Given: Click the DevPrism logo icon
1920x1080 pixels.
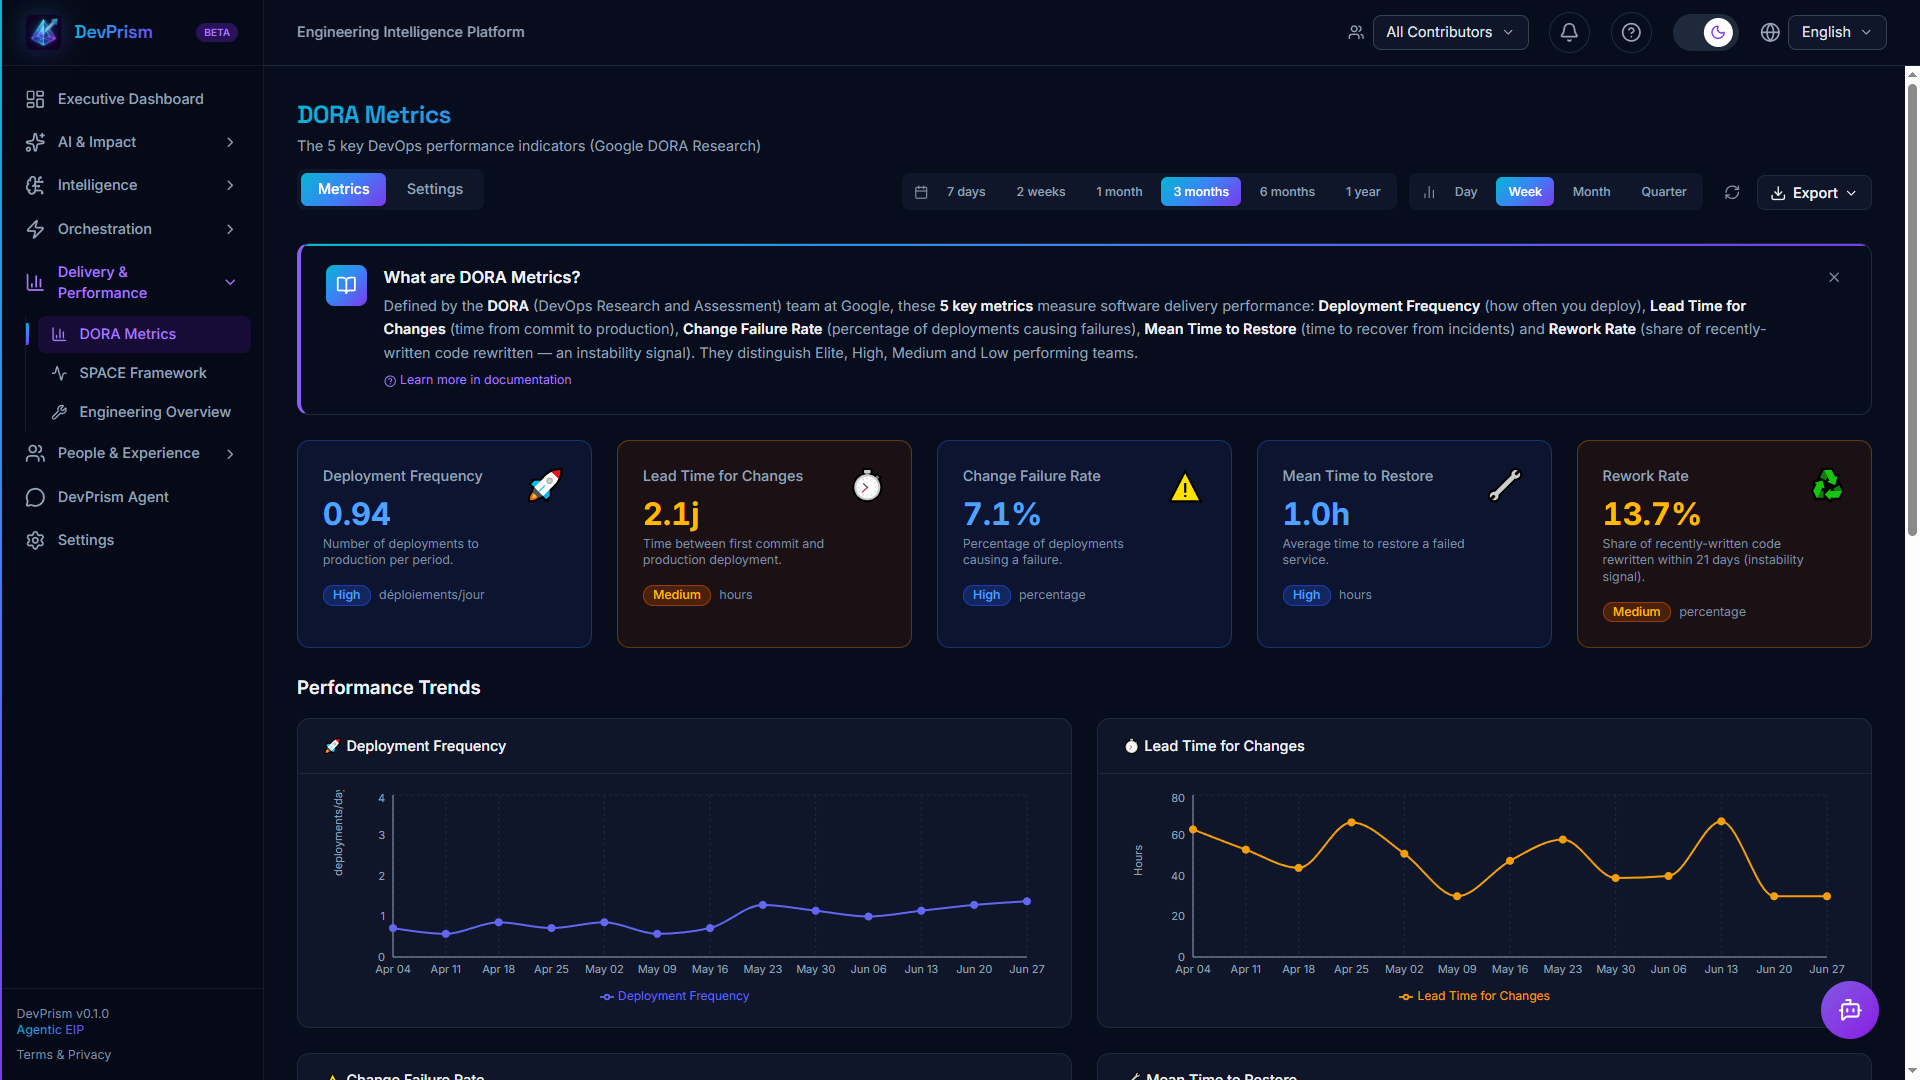Looking at the screenshot, I should pyautogui.click(x=43, y=32).
